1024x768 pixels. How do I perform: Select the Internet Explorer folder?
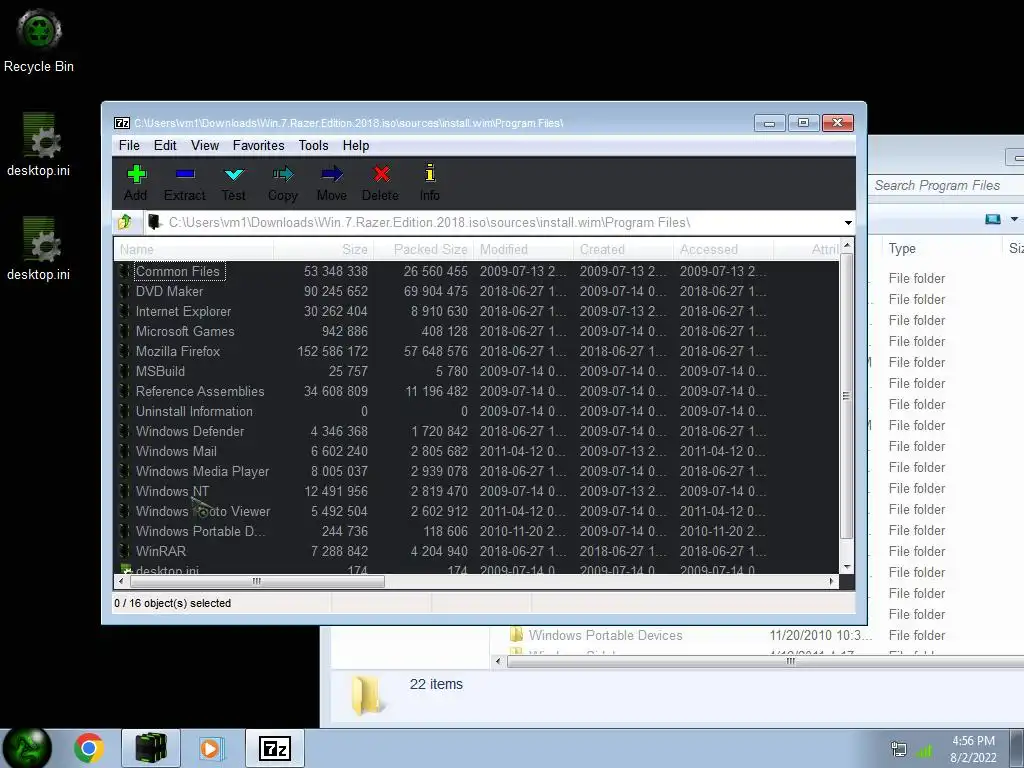tap(477, 312)
